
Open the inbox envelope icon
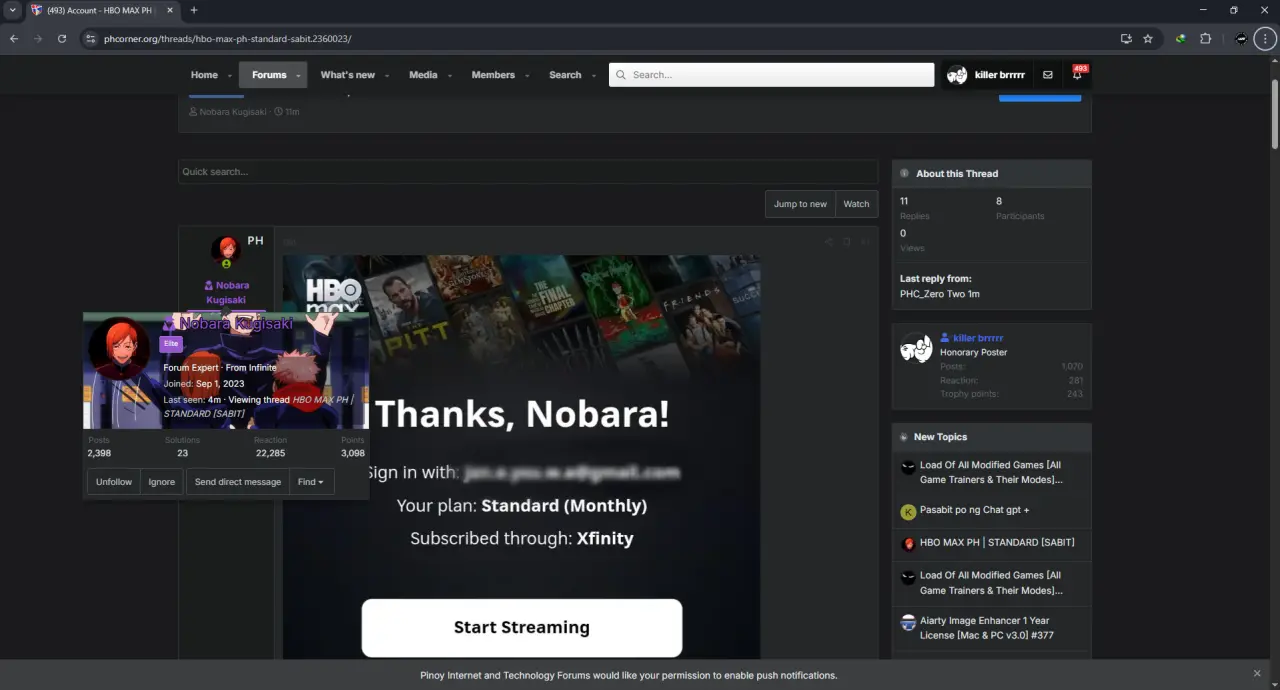click(x=1047, y=75)
